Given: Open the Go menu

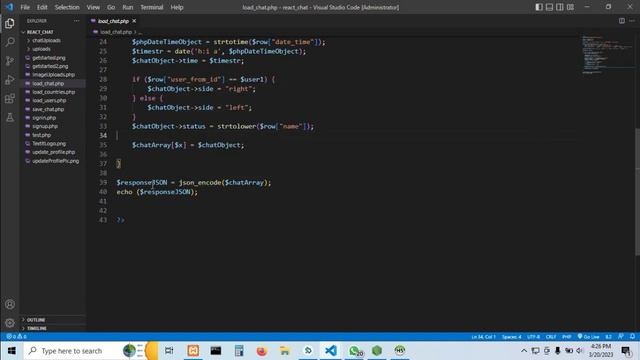Looking at the screenshot, I should [111, 7].
